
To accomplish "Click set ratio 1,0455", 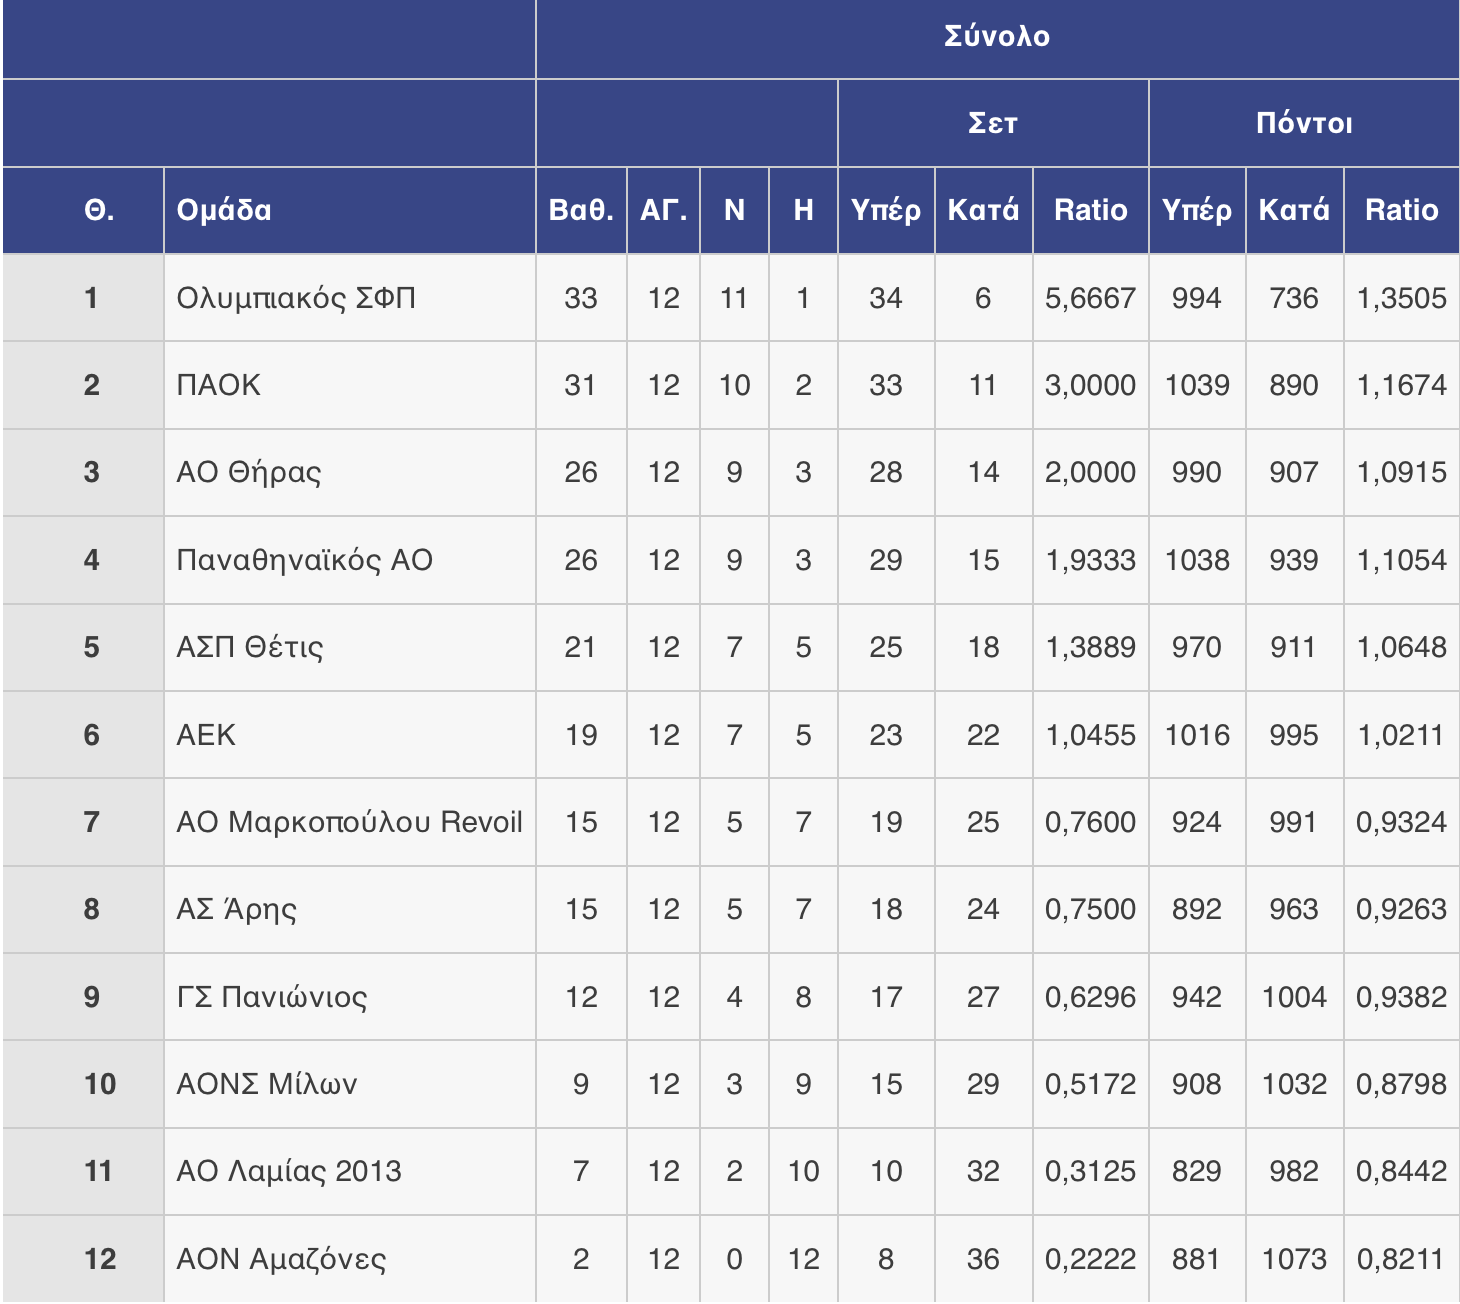I will click(1090, 735).
